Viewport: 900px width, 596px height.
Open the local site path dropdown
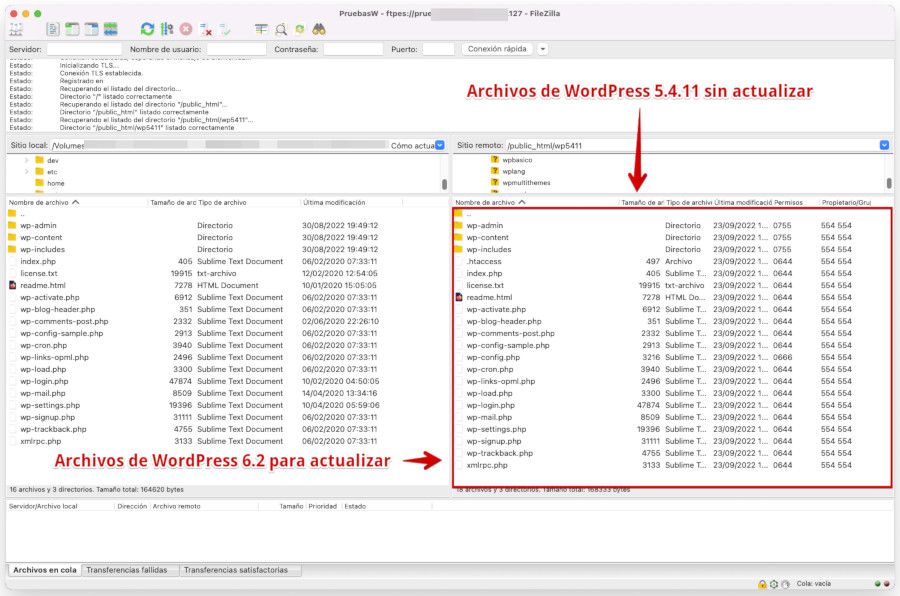click(440, 145)
